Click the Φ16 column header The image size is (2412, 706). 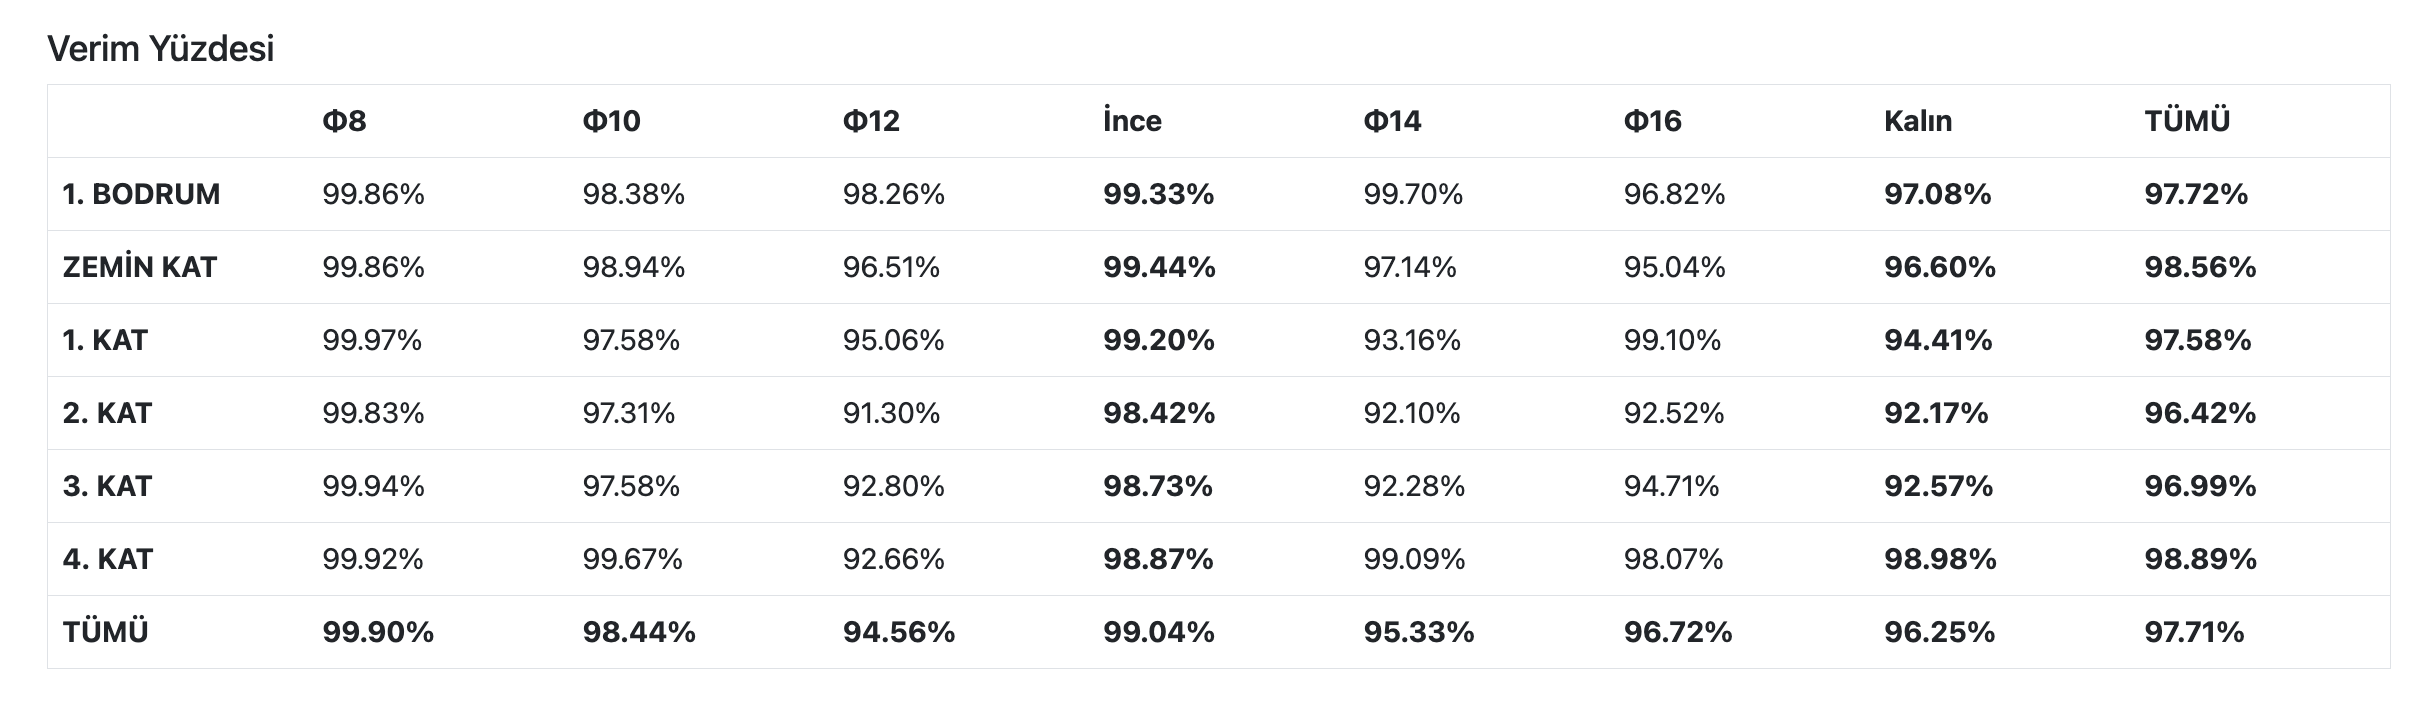(x=1652, y=121)
